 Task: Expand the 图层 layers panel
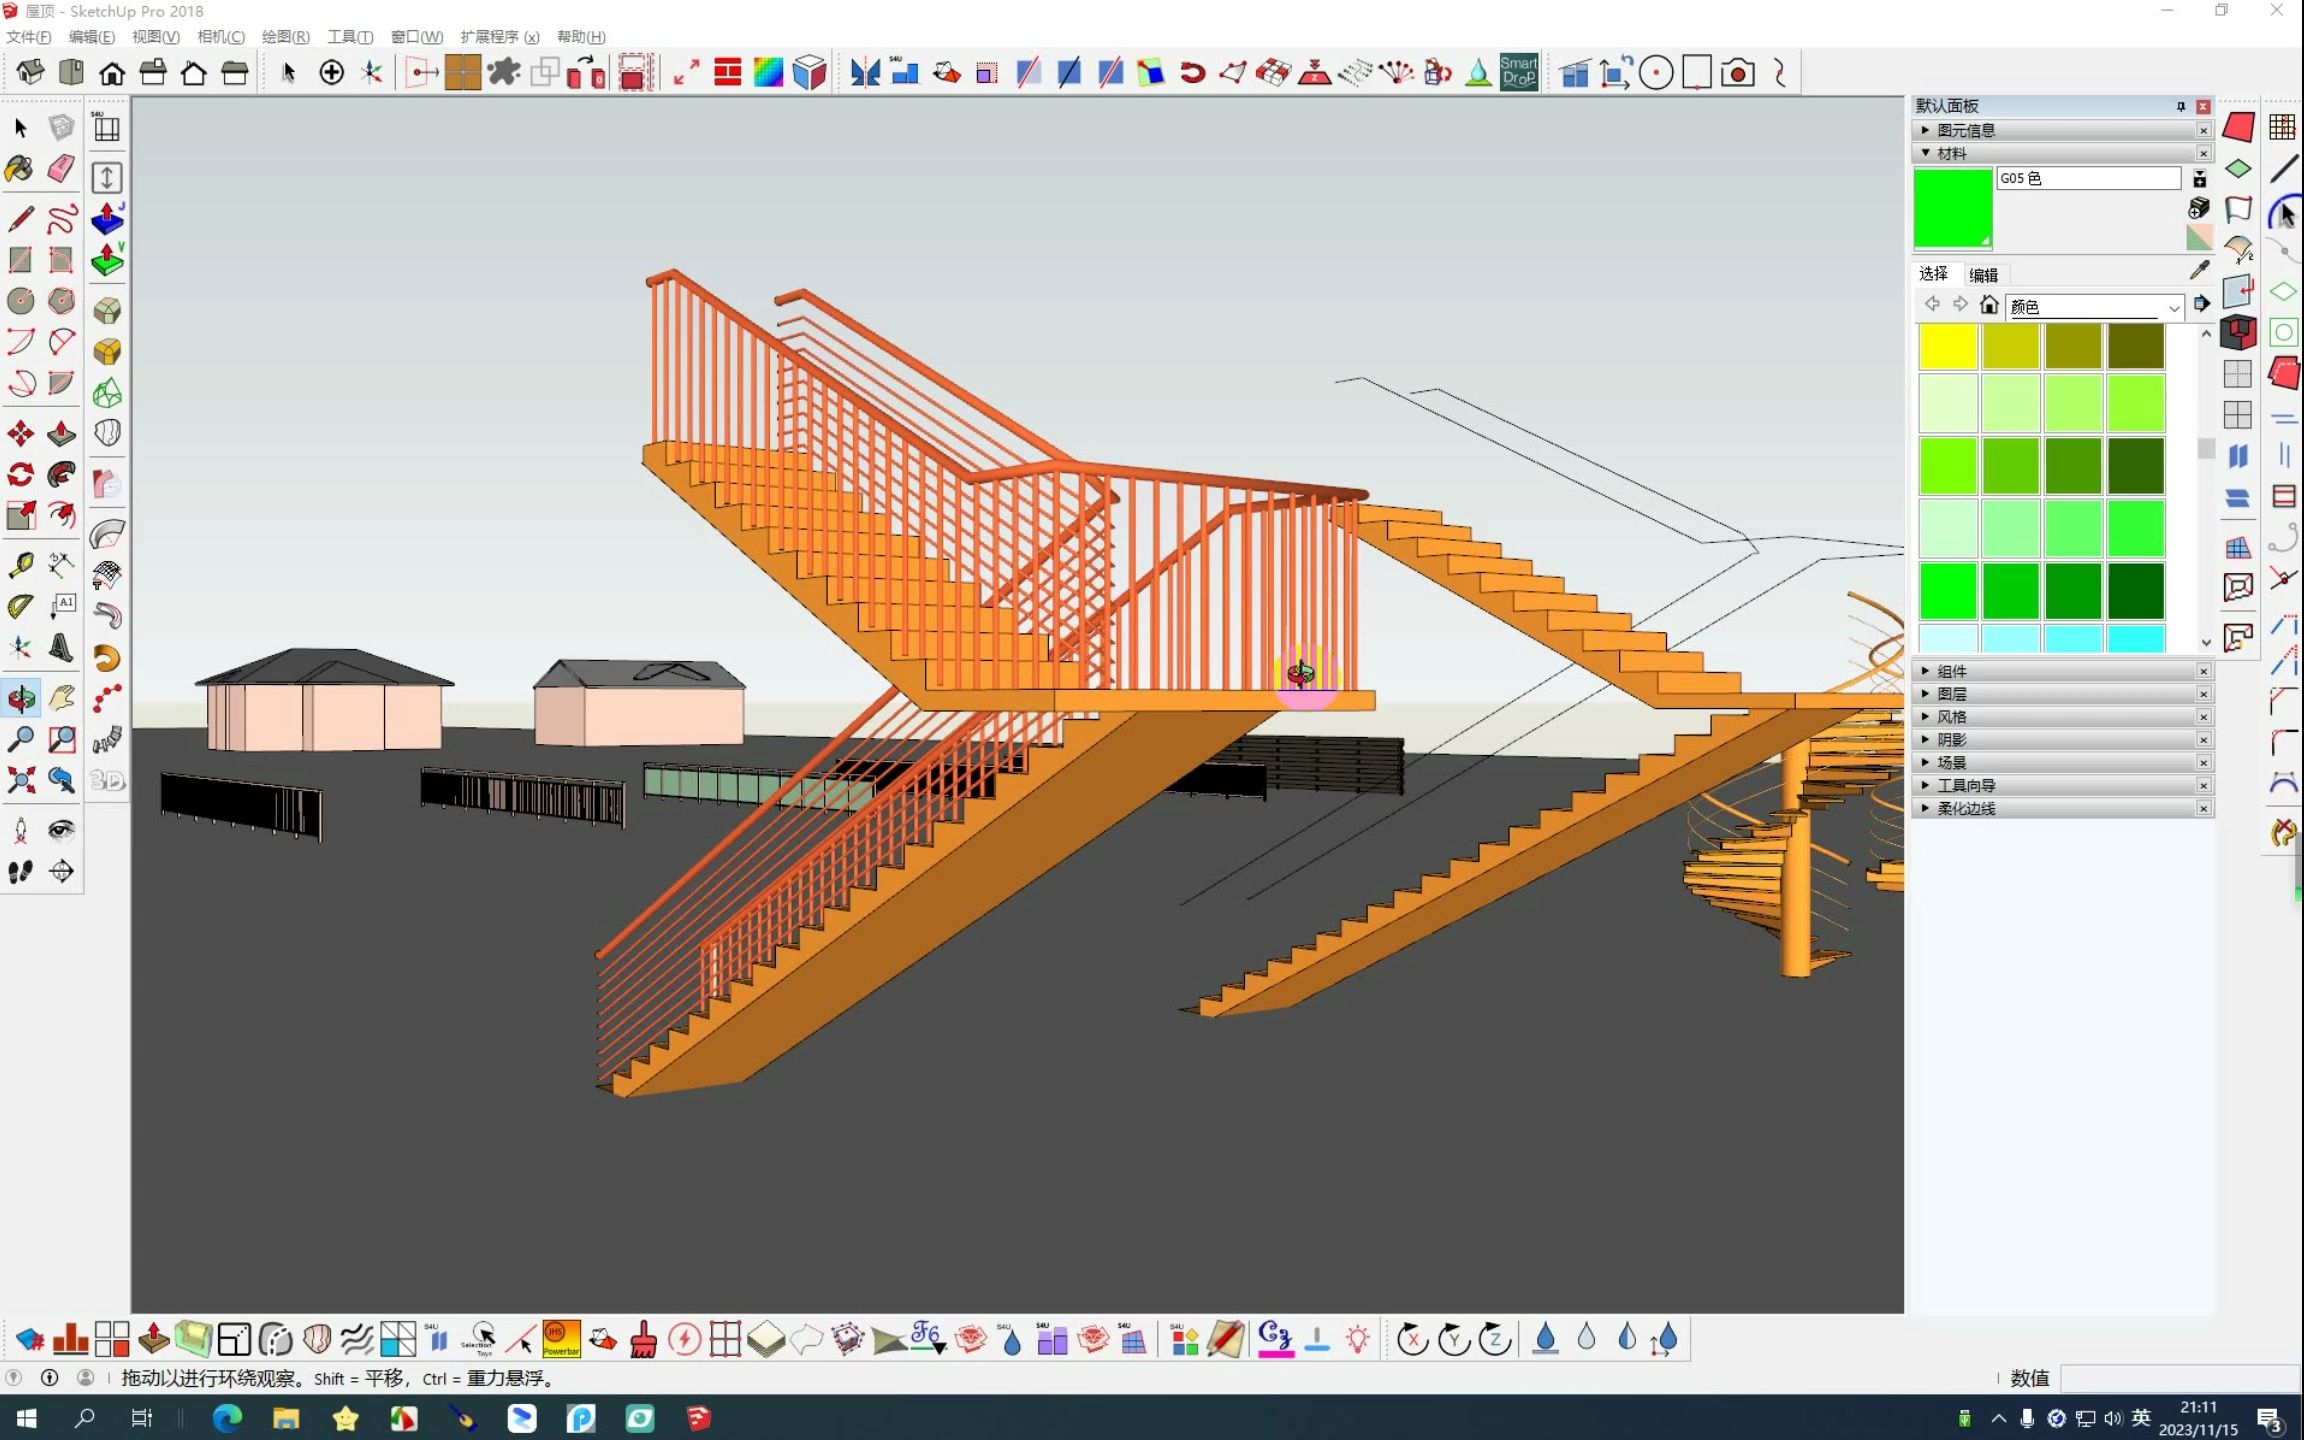coord(1951,694)
